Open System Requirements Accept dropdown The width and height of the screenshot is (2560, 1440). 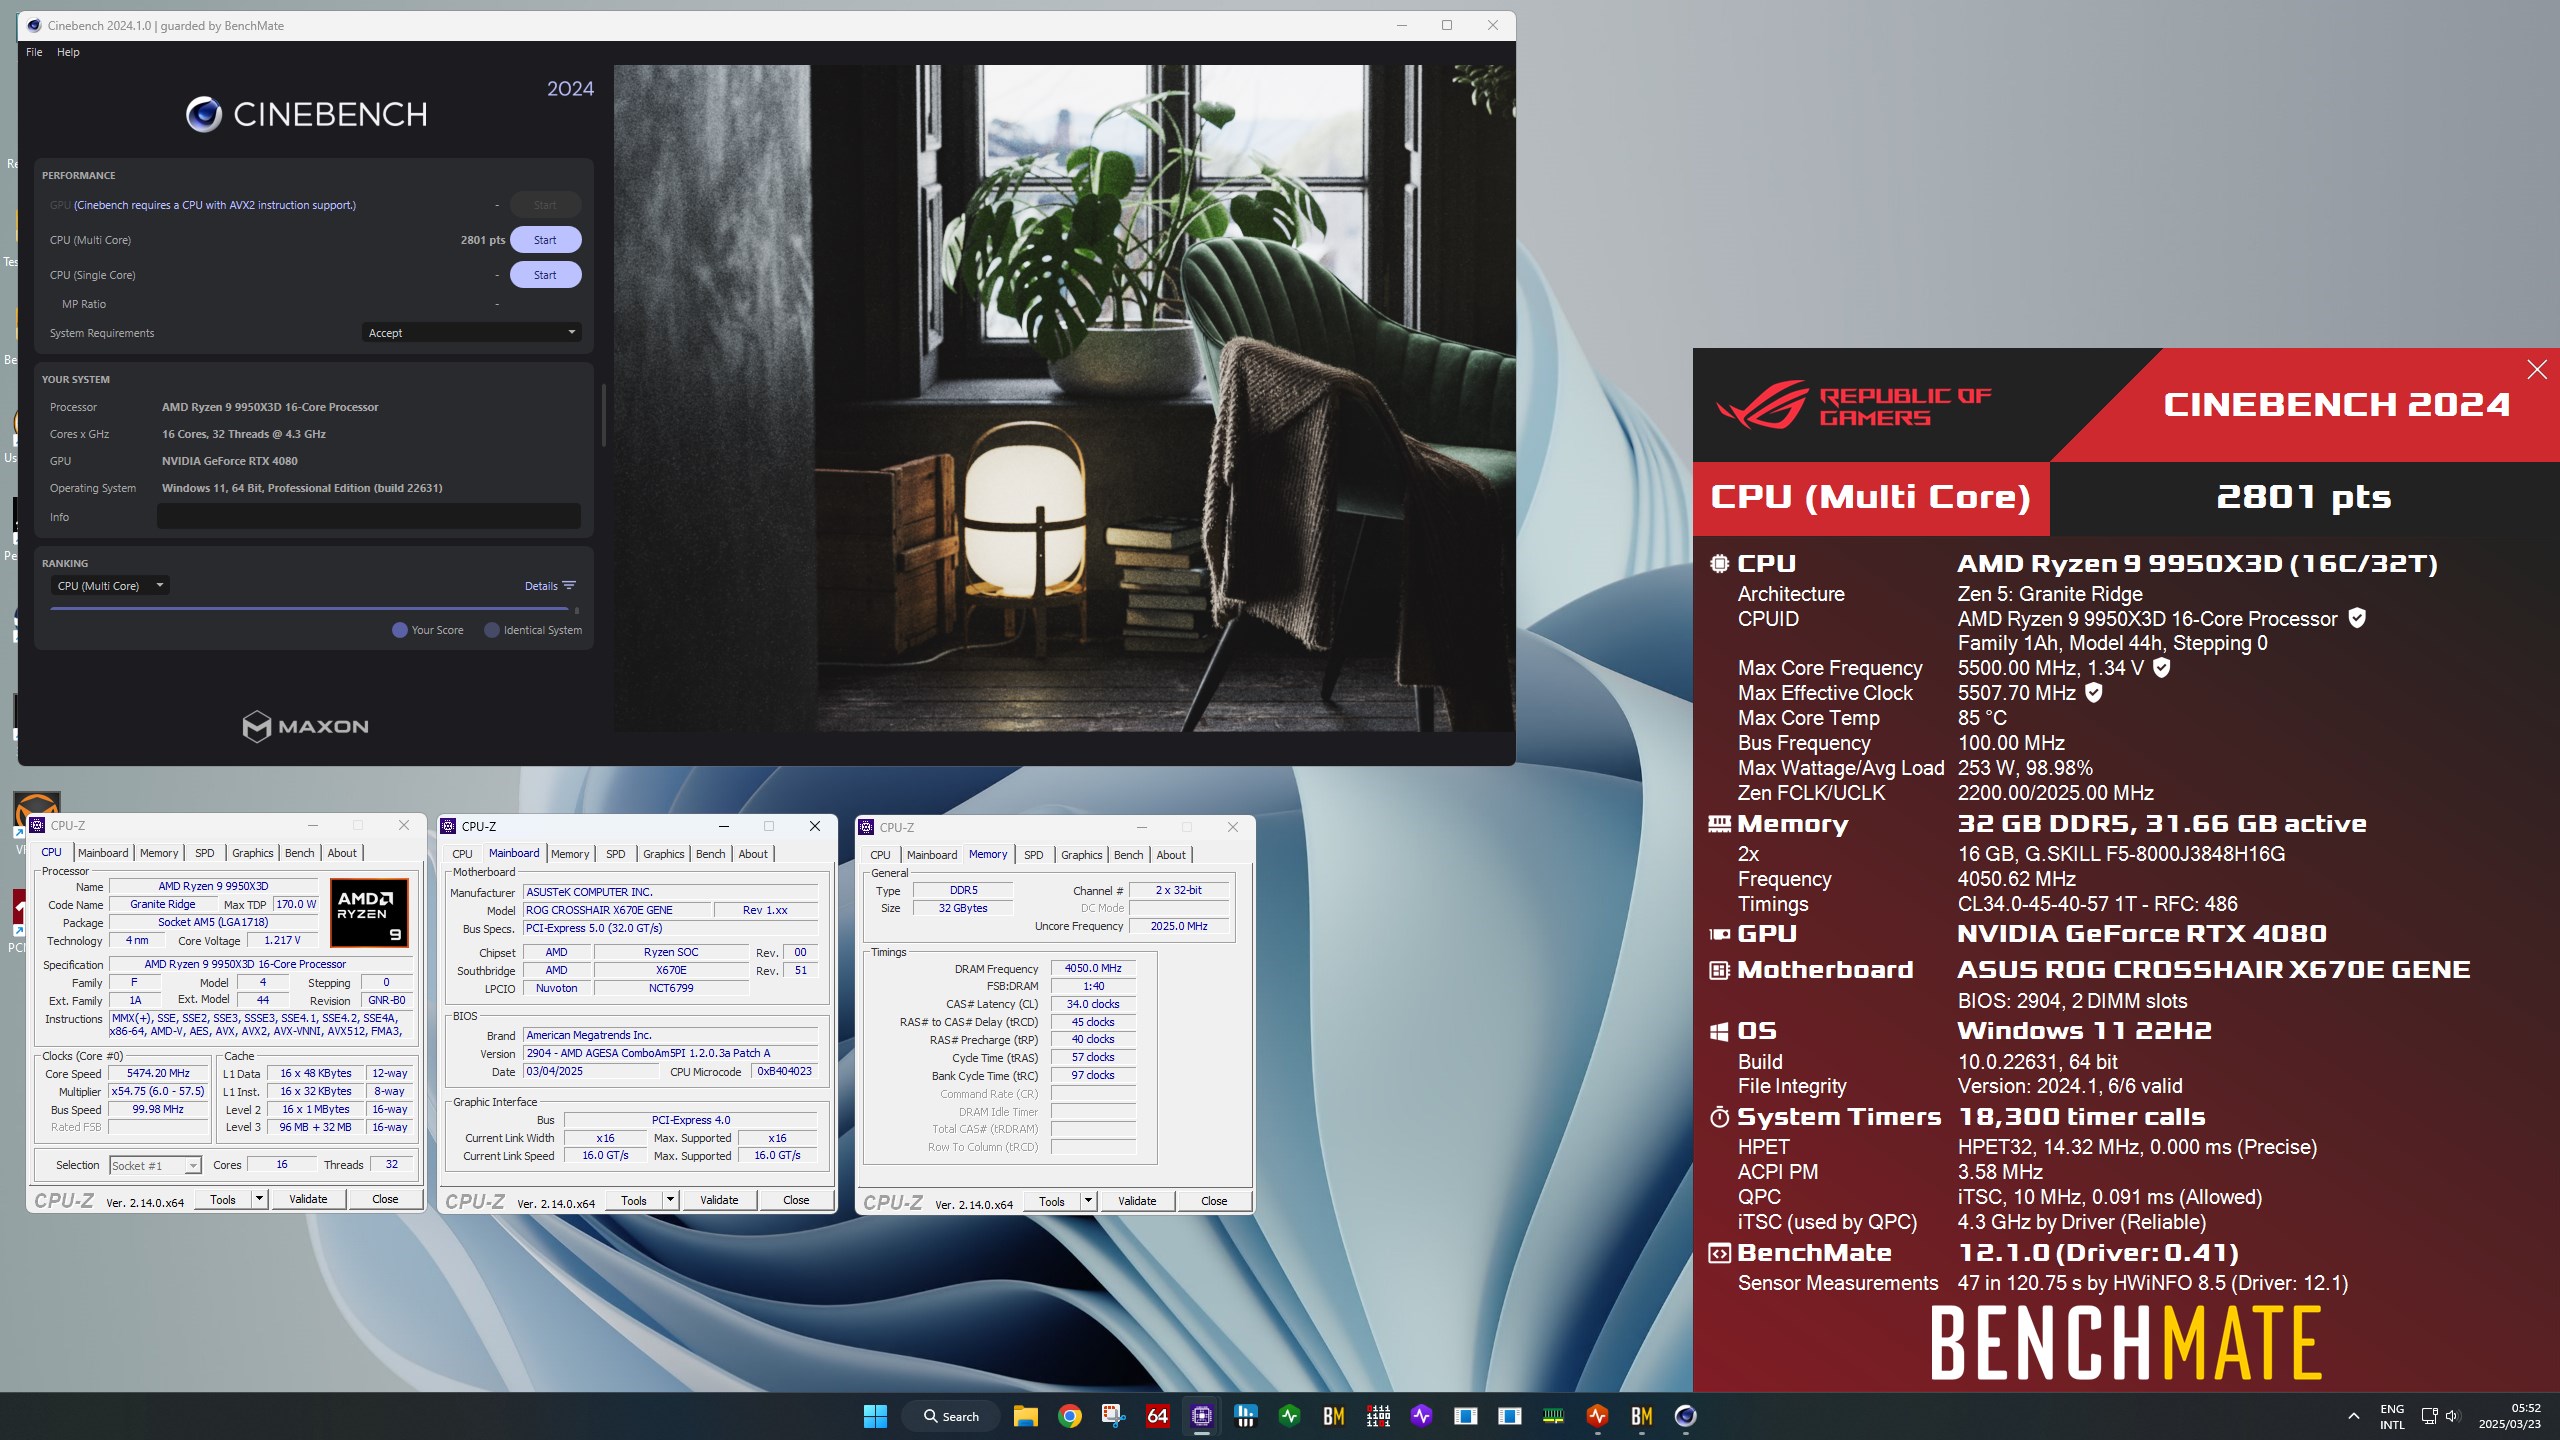pyautogui.click(x=472, y=333)
